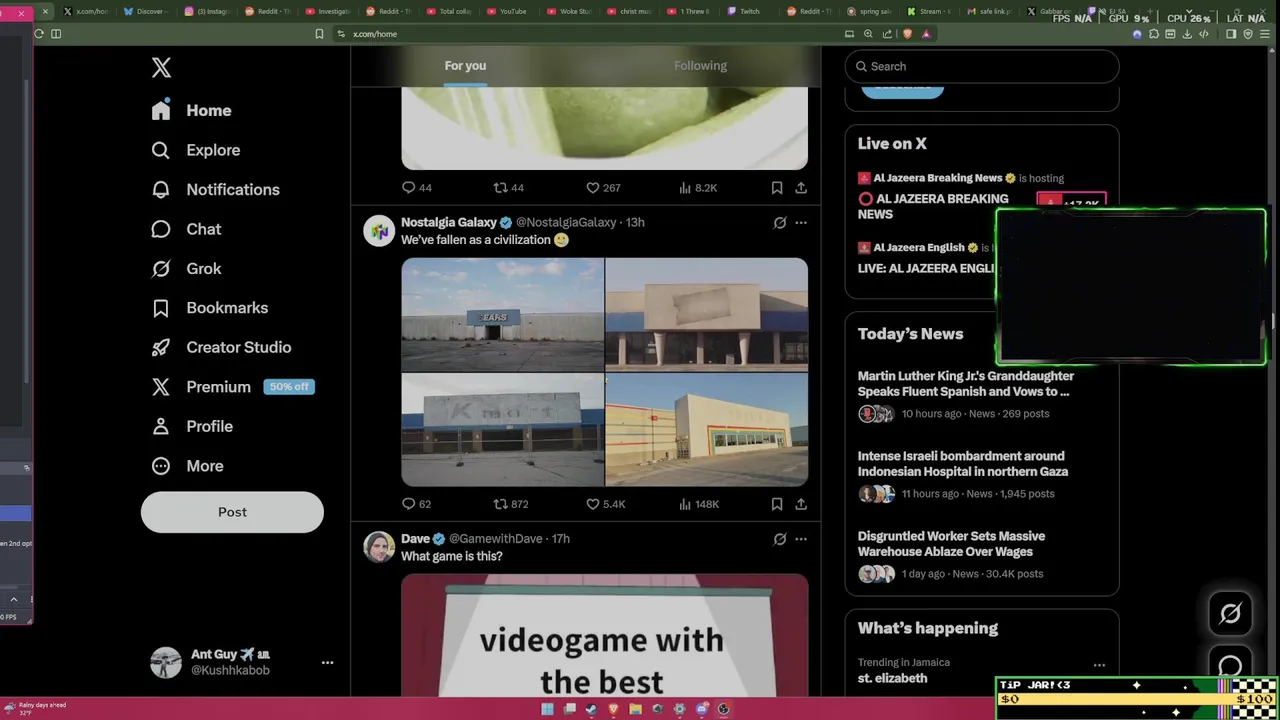This screenshot has height=720, width=1280.
Task: Switch to the Woke Stuff browser tab
Action: (569, 11)
